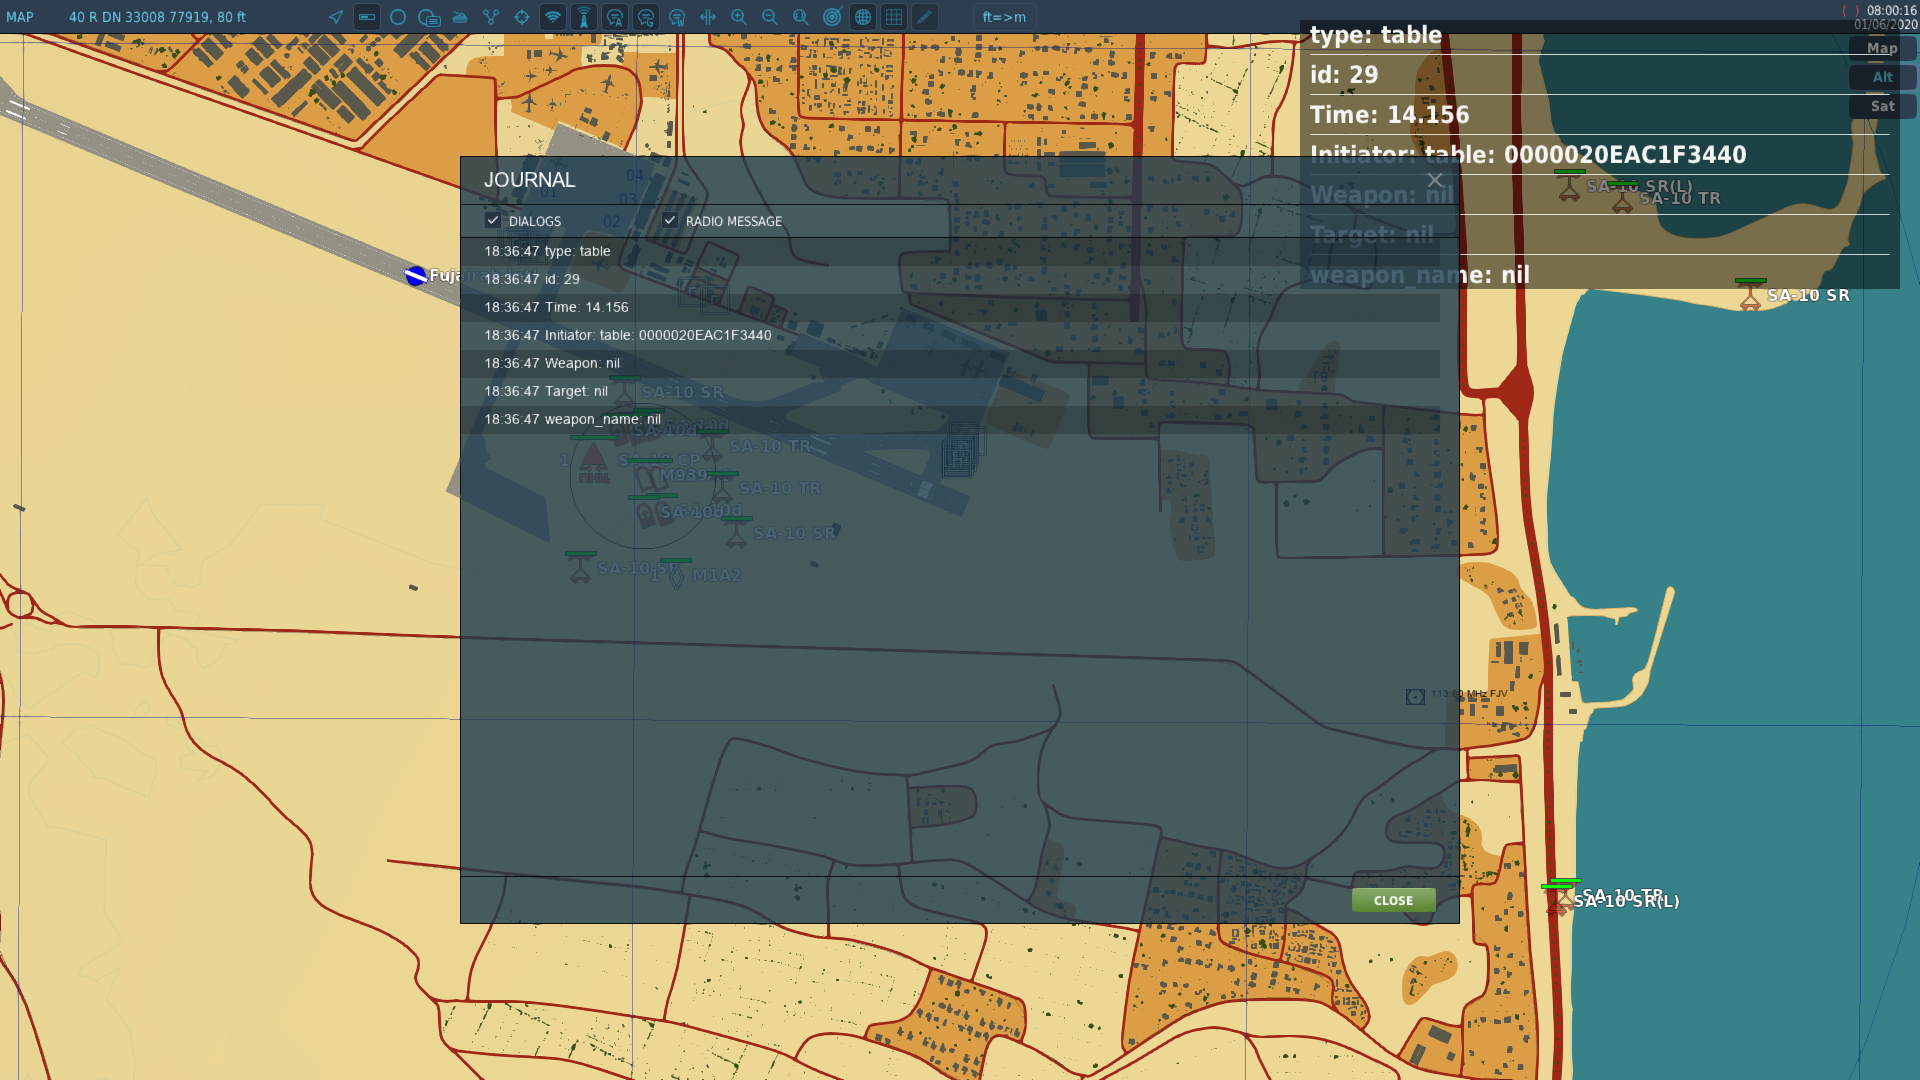Click the mission clock 08:00:16
This screenshot has height=1080, width=1920.
coord(1891,10)
